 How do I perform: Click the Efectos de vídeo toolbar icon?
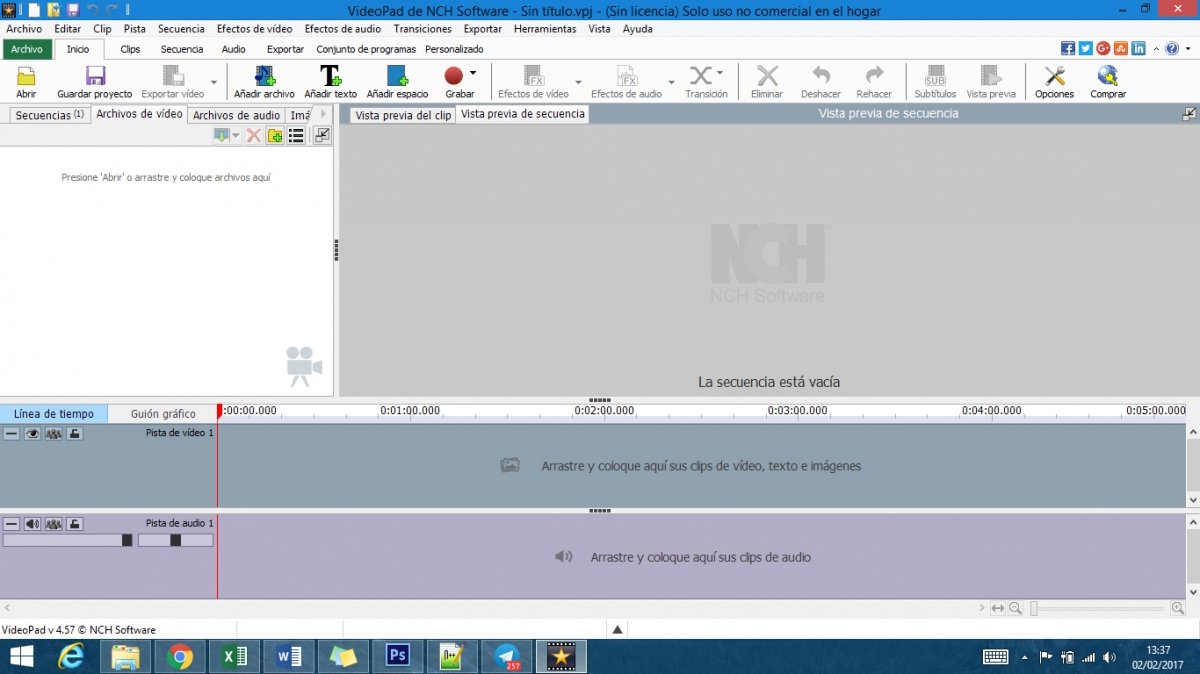point(534,81)
